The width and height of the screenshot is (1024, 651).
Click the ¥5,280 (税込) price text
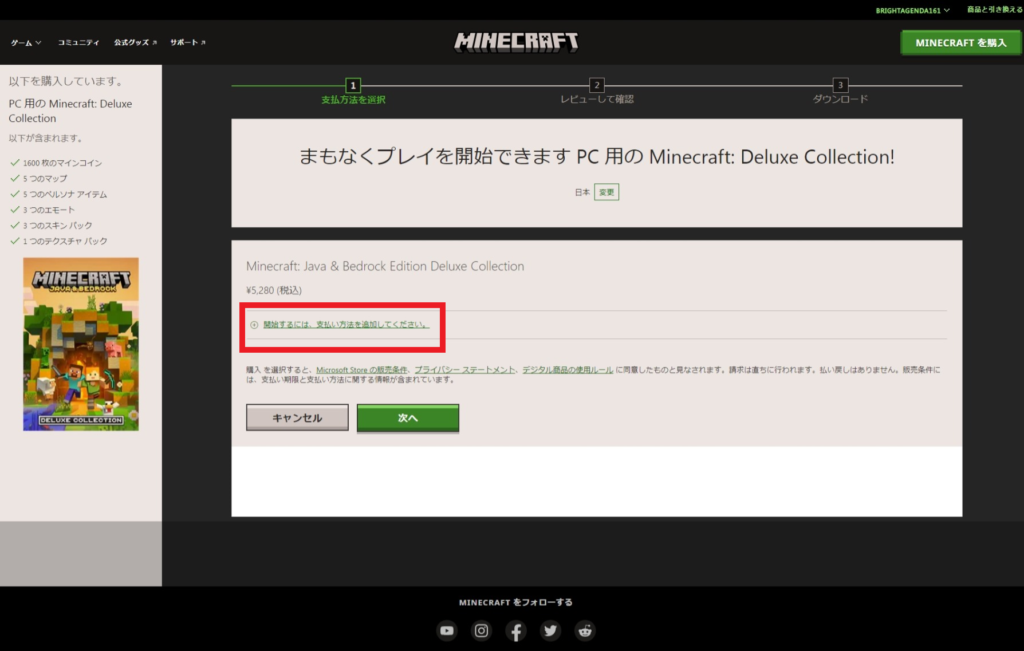(274, 290)
